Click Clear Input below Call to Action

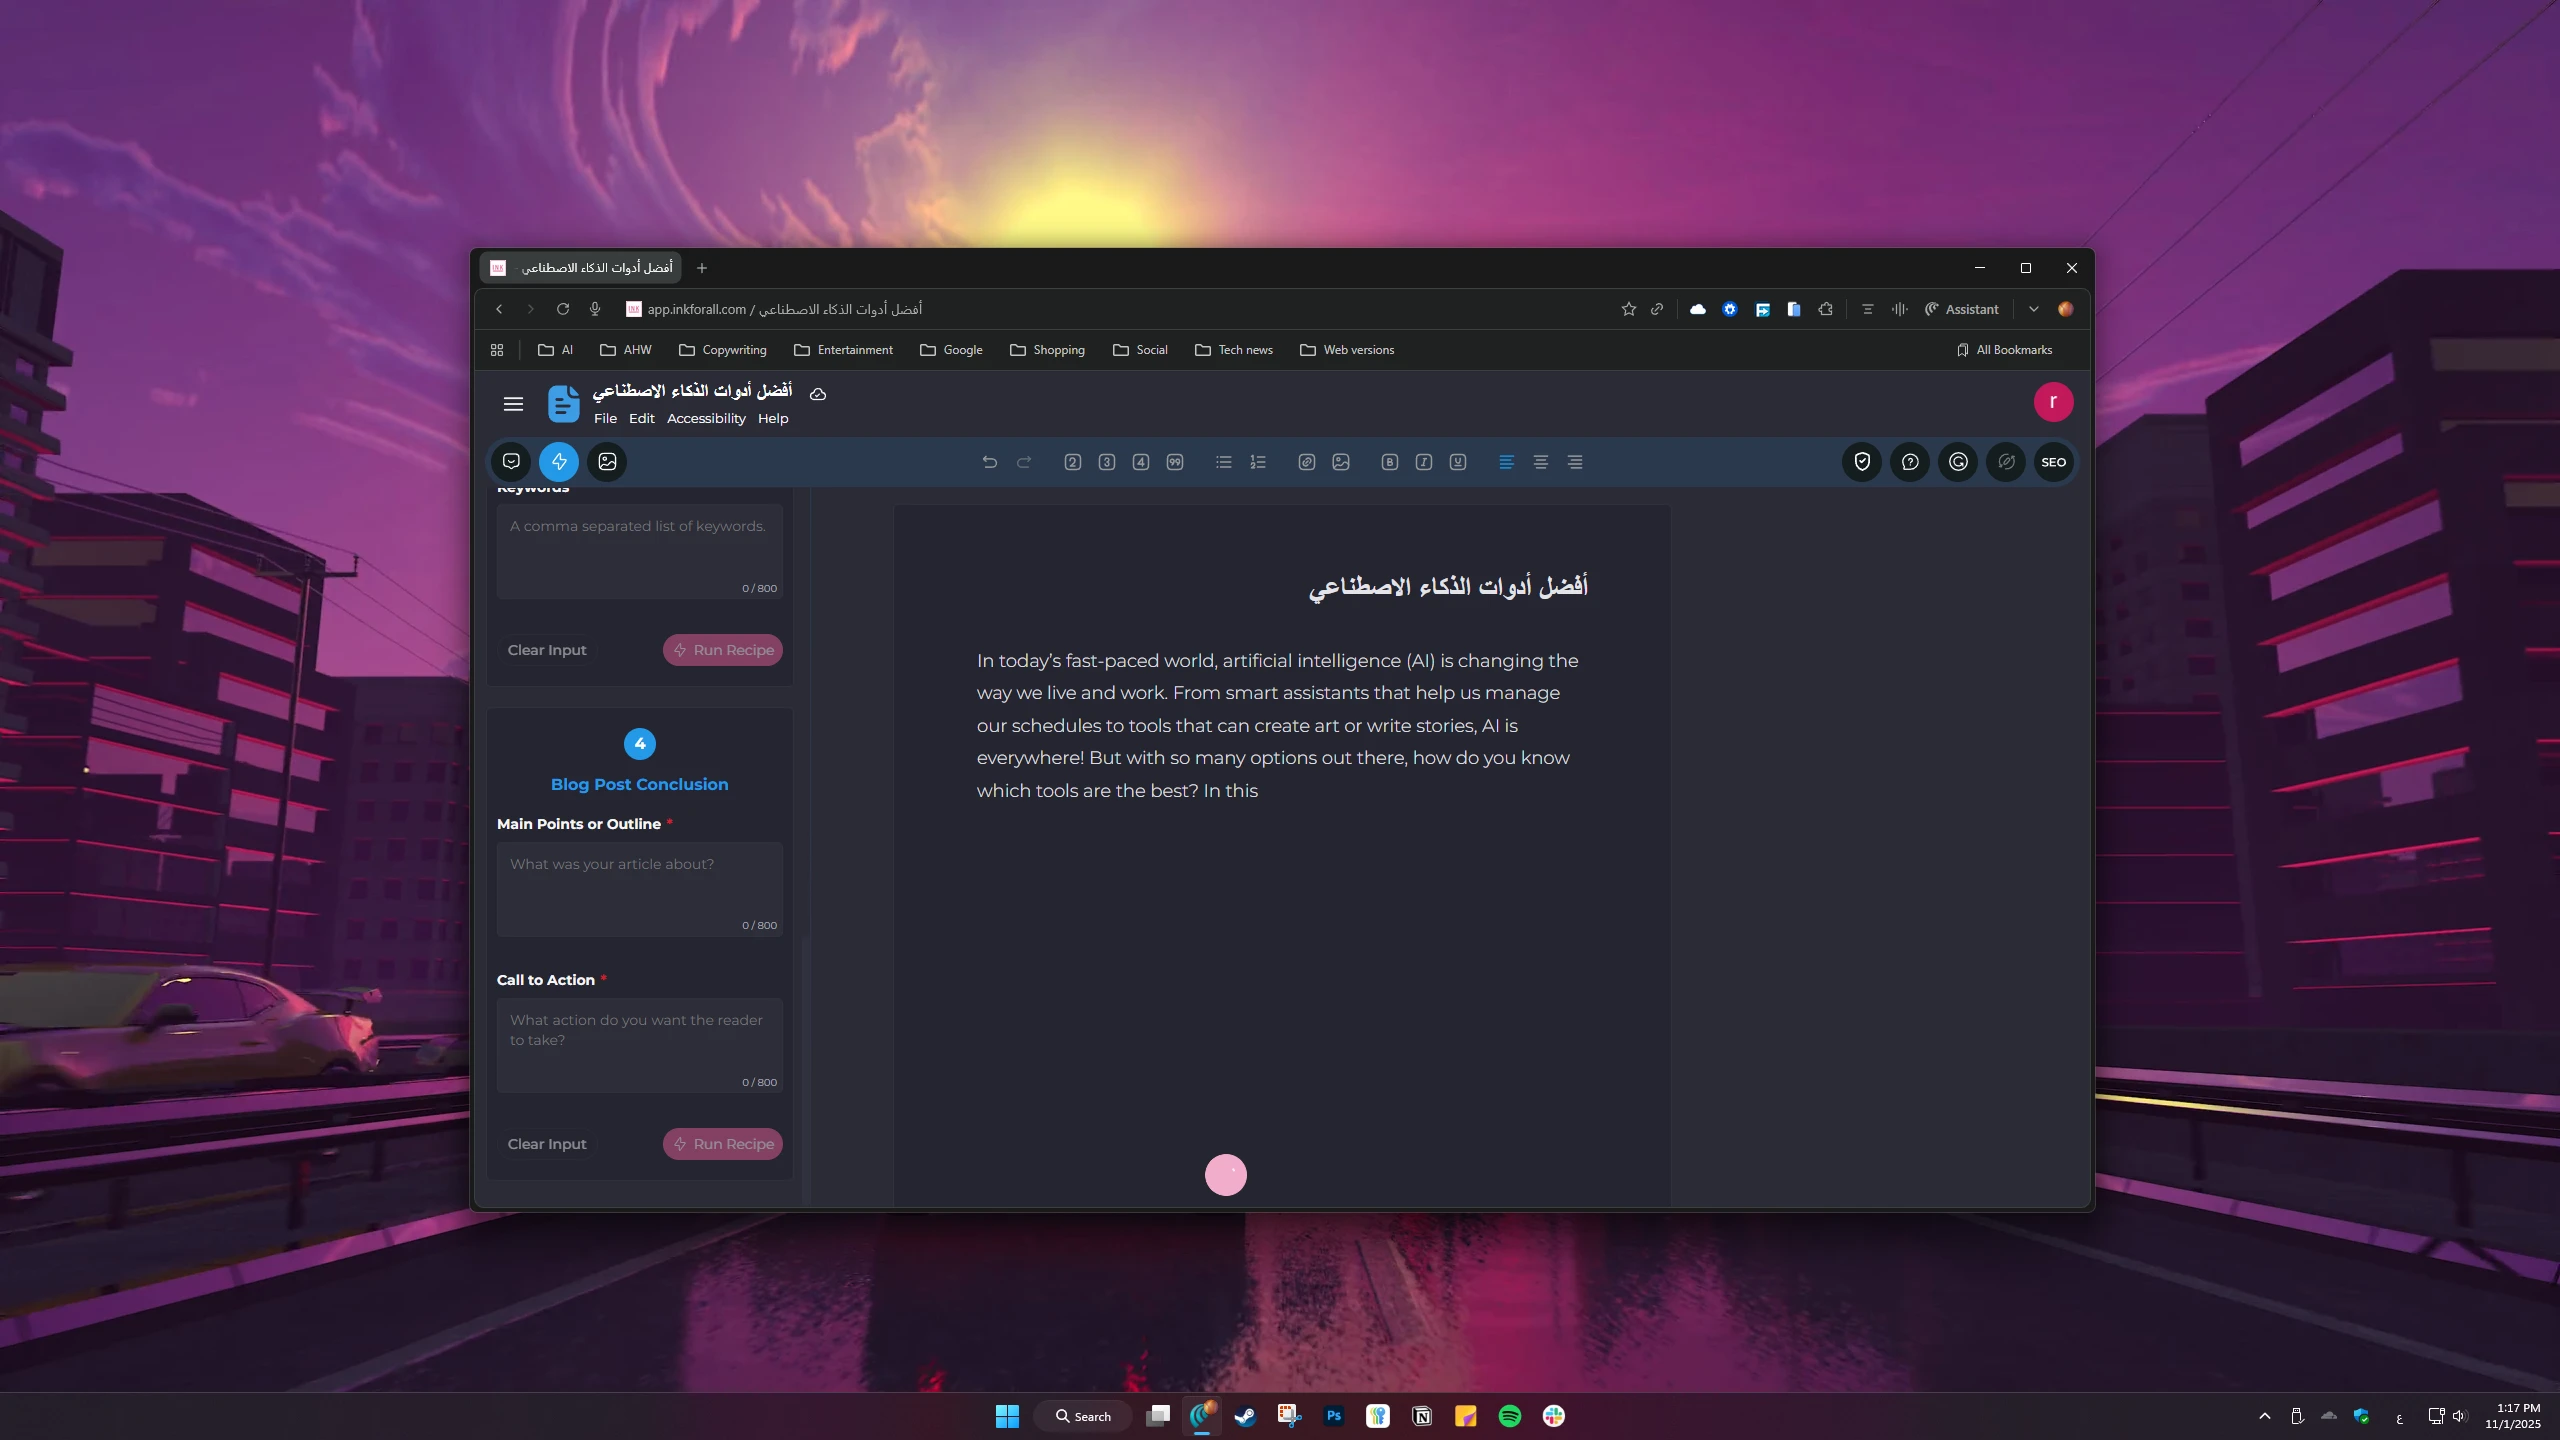(547, 1144)
